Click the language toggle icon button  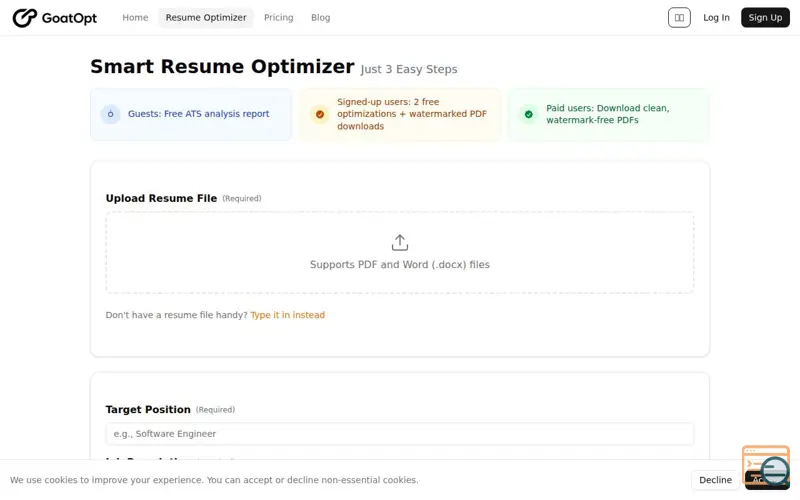[679, 18]
